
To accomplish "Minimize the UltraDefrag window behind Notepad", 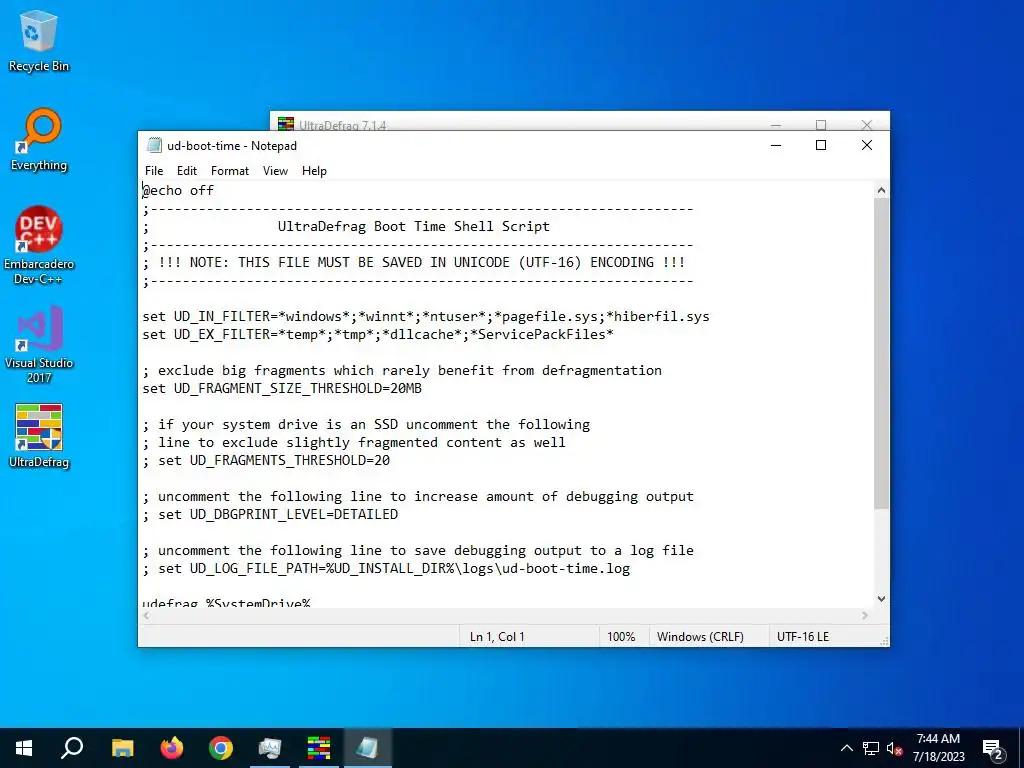I will [x=776, y=124].
